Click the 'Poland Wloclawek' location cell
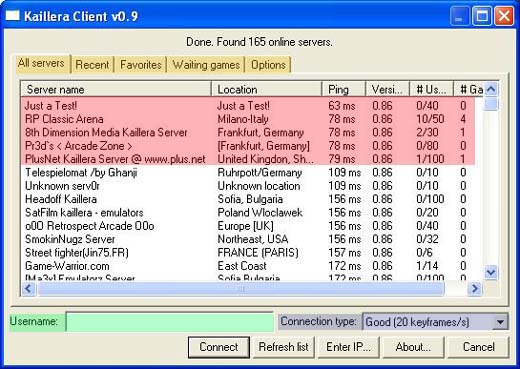 click(260, 212)
